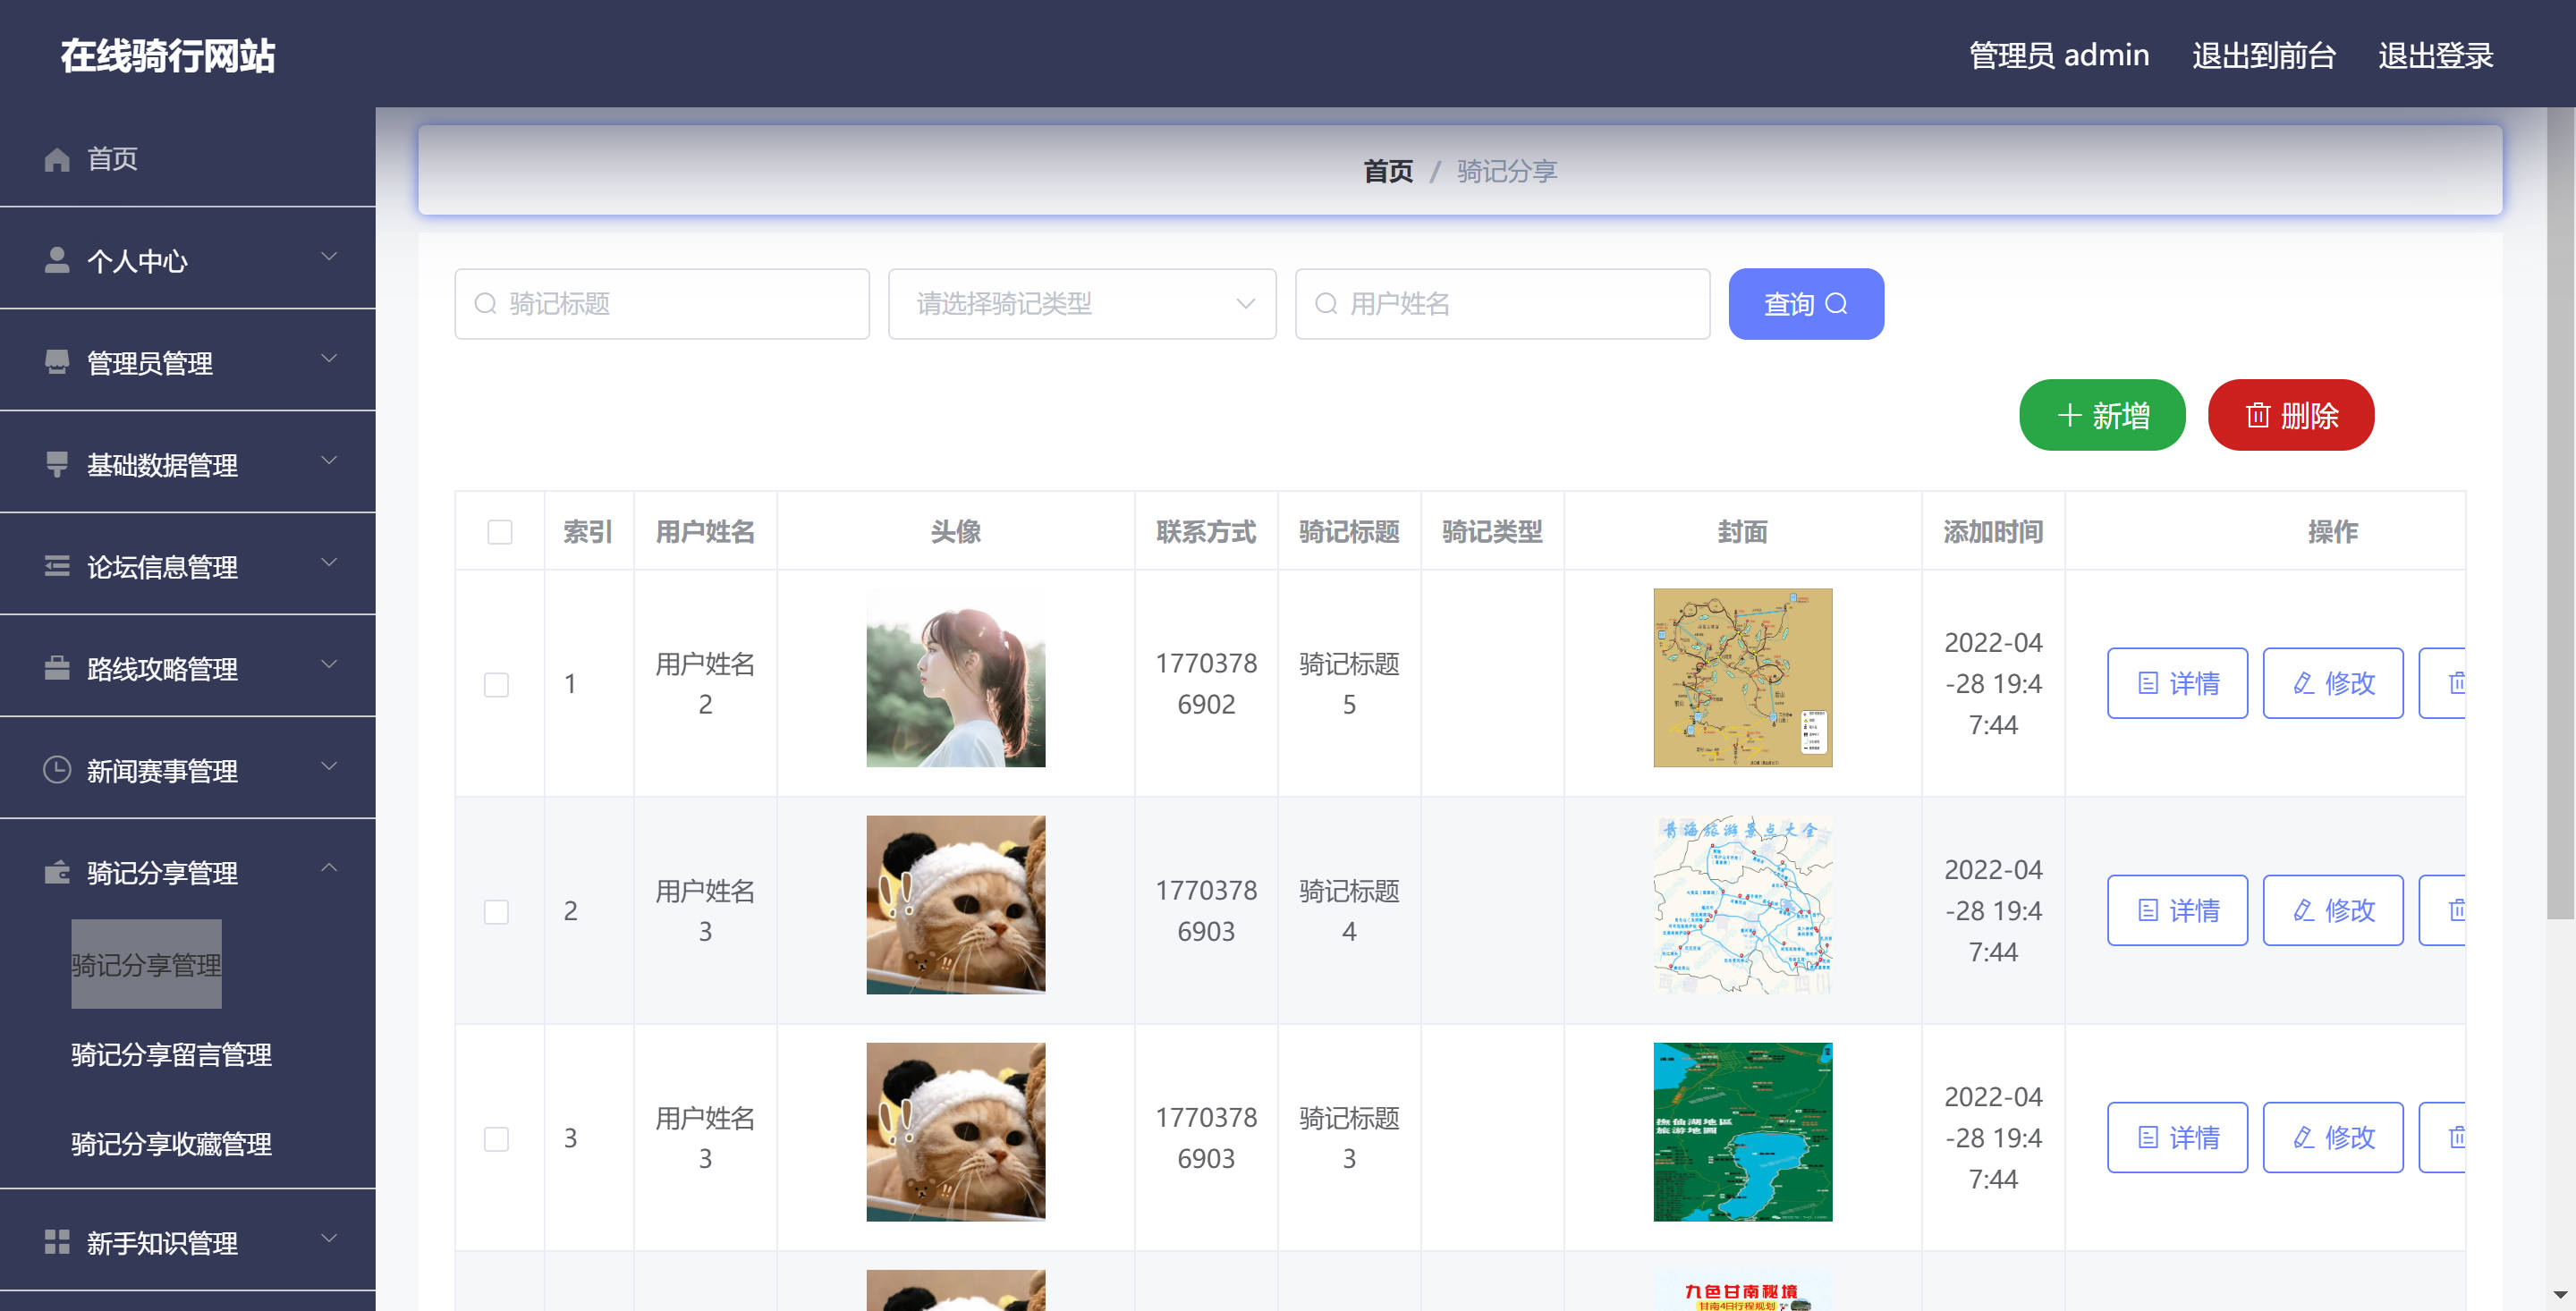Click 首页 in the breadcrumb
2576x1311 pixels.
(1388, 171)
